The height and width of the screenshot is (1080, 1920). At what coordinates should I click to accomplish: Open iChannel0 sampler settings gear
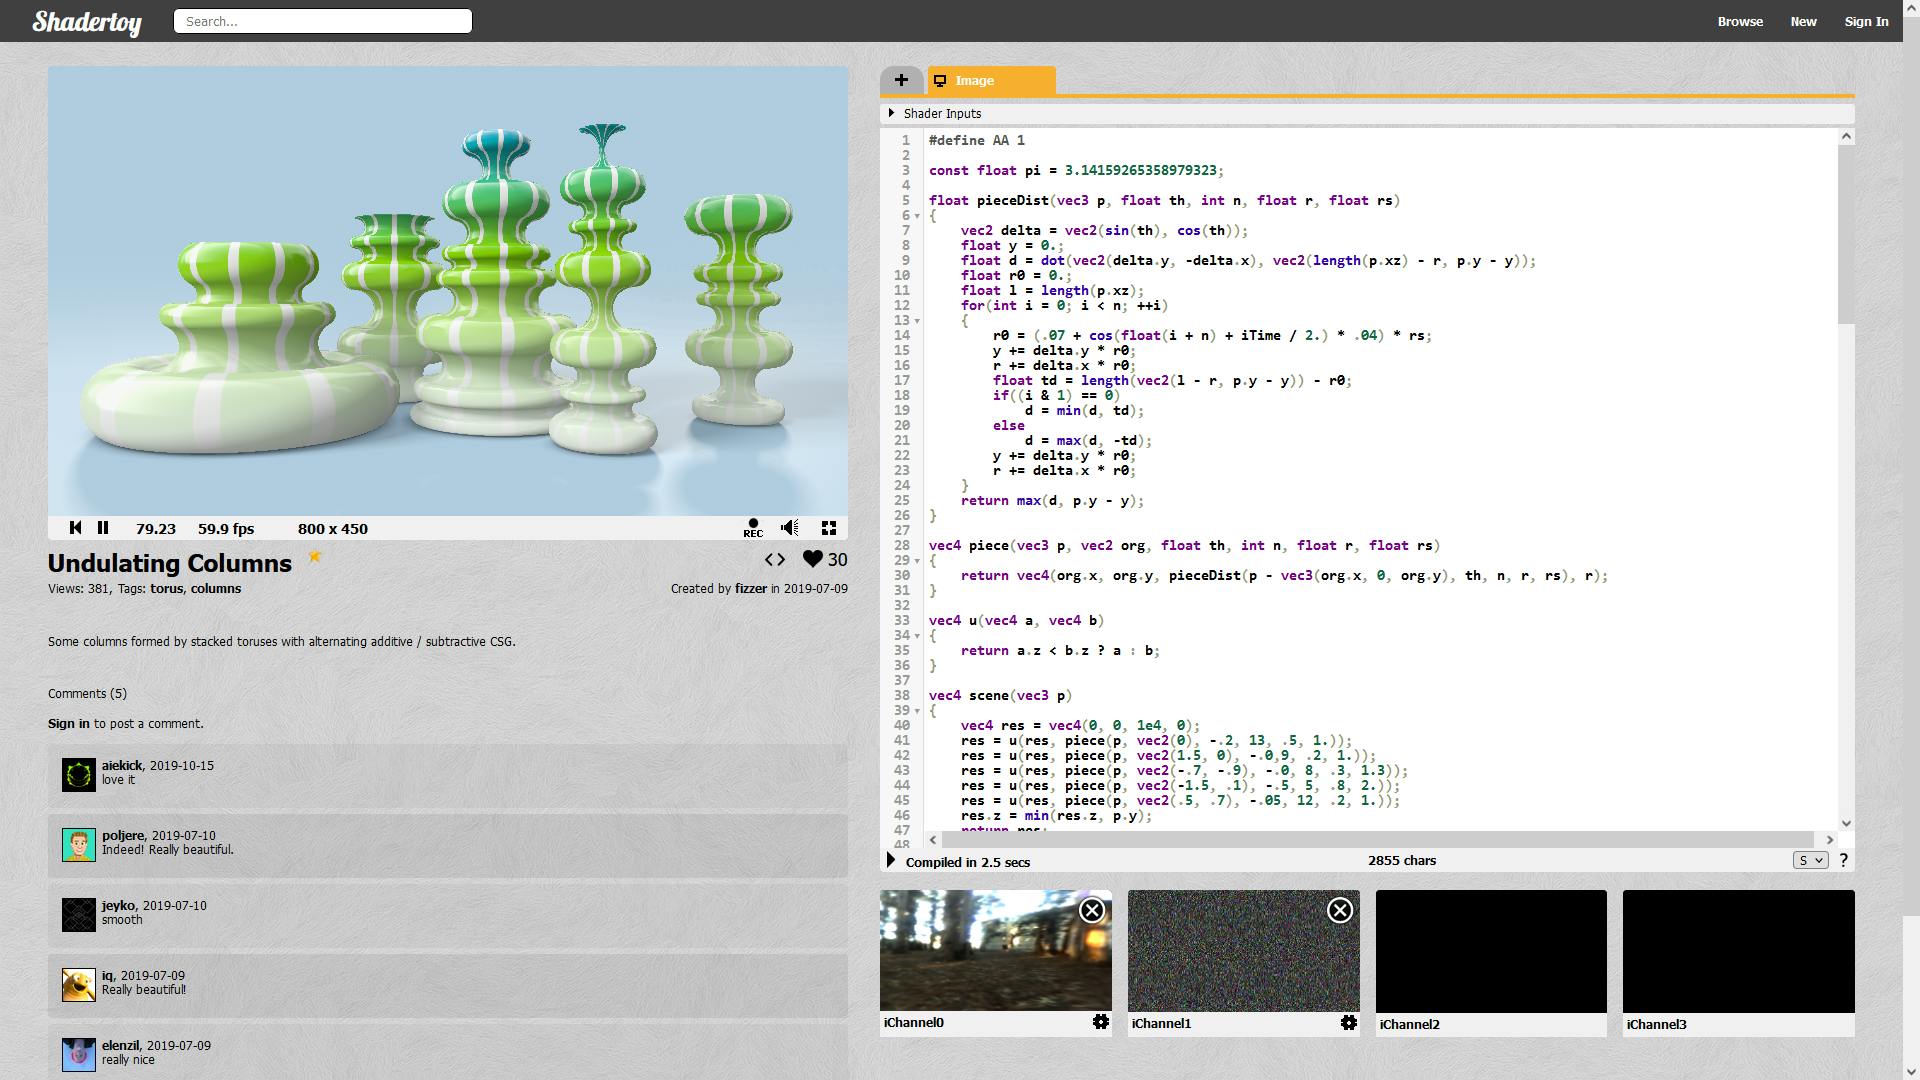point(1101,1022)
